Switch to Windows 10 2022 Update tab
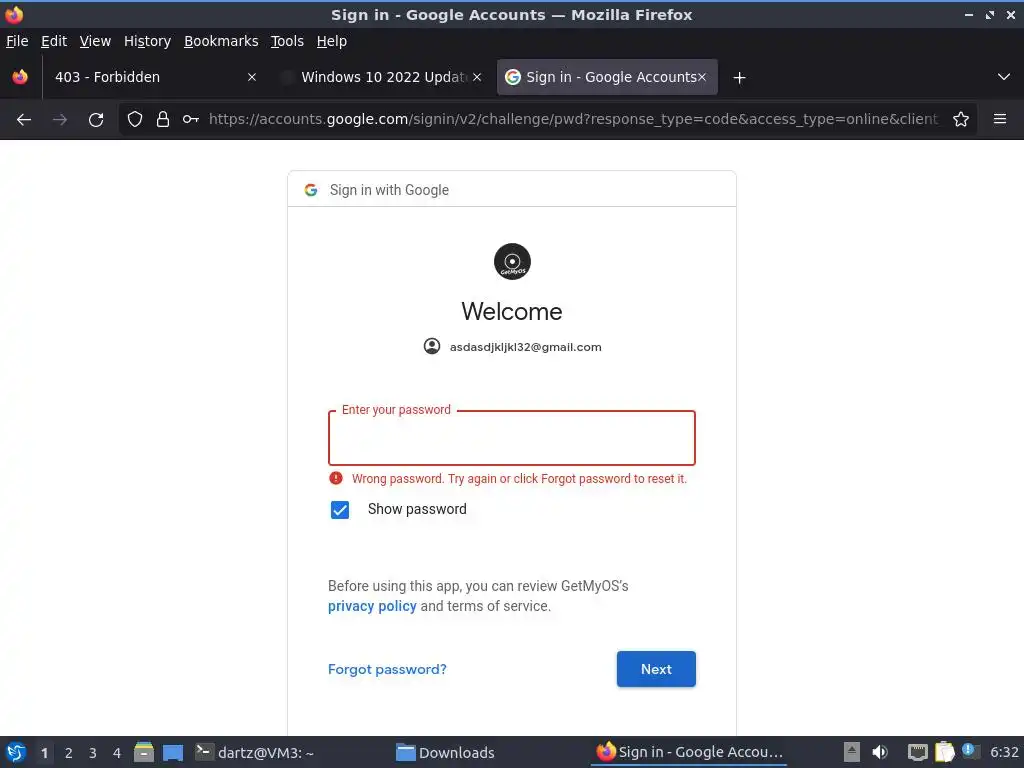Screen dimensions: 1024x768 380,77
